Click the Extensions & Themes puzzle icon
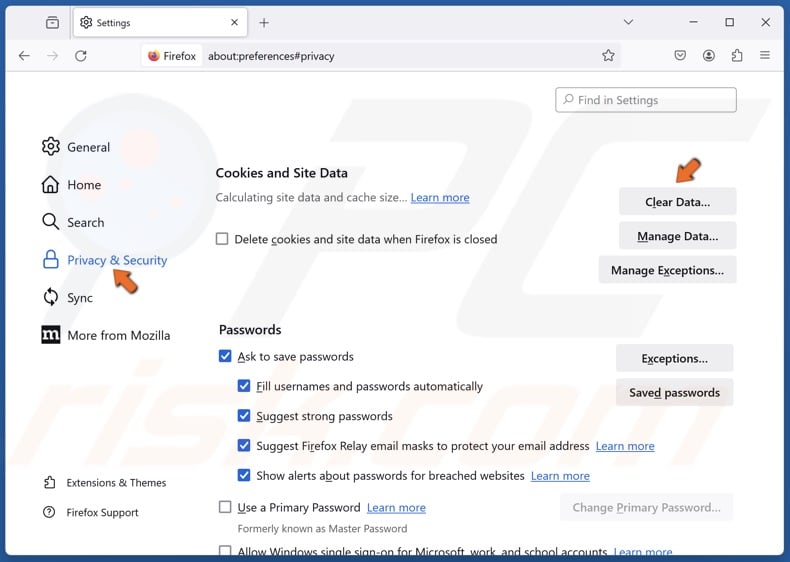Screen dimensions: 790x562 (49, 482)
